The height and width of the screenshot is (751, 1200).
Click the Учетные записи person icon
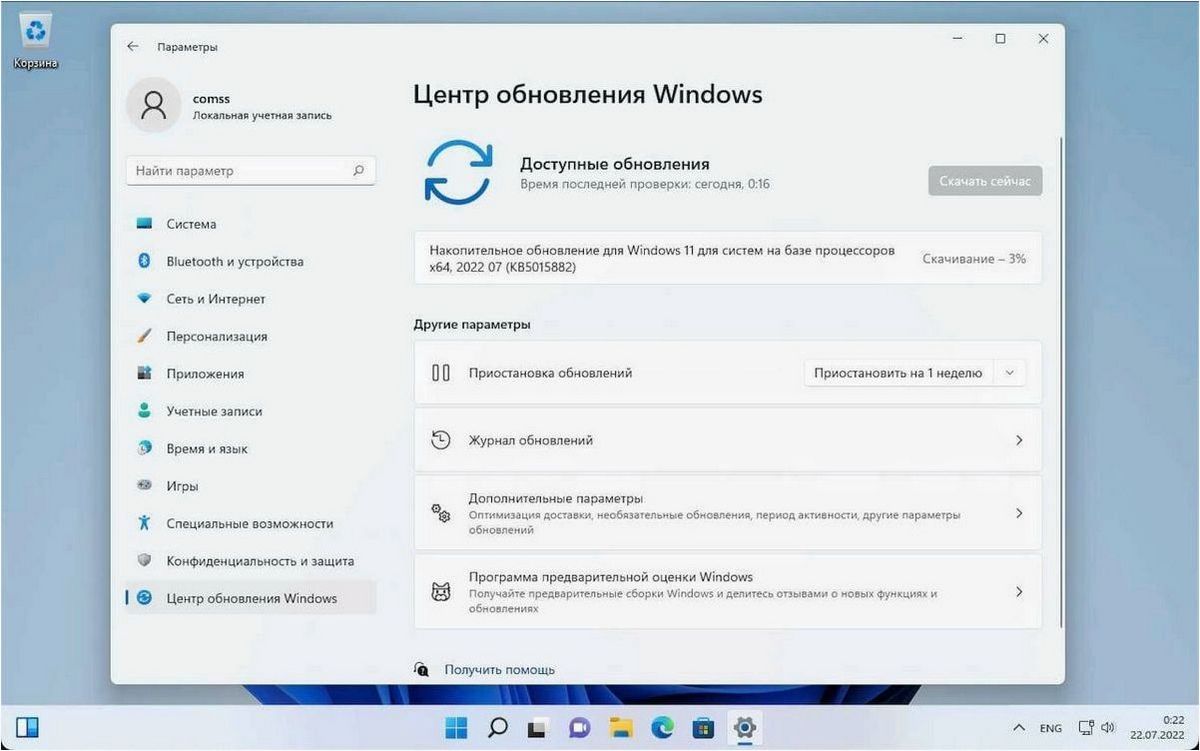144,411
